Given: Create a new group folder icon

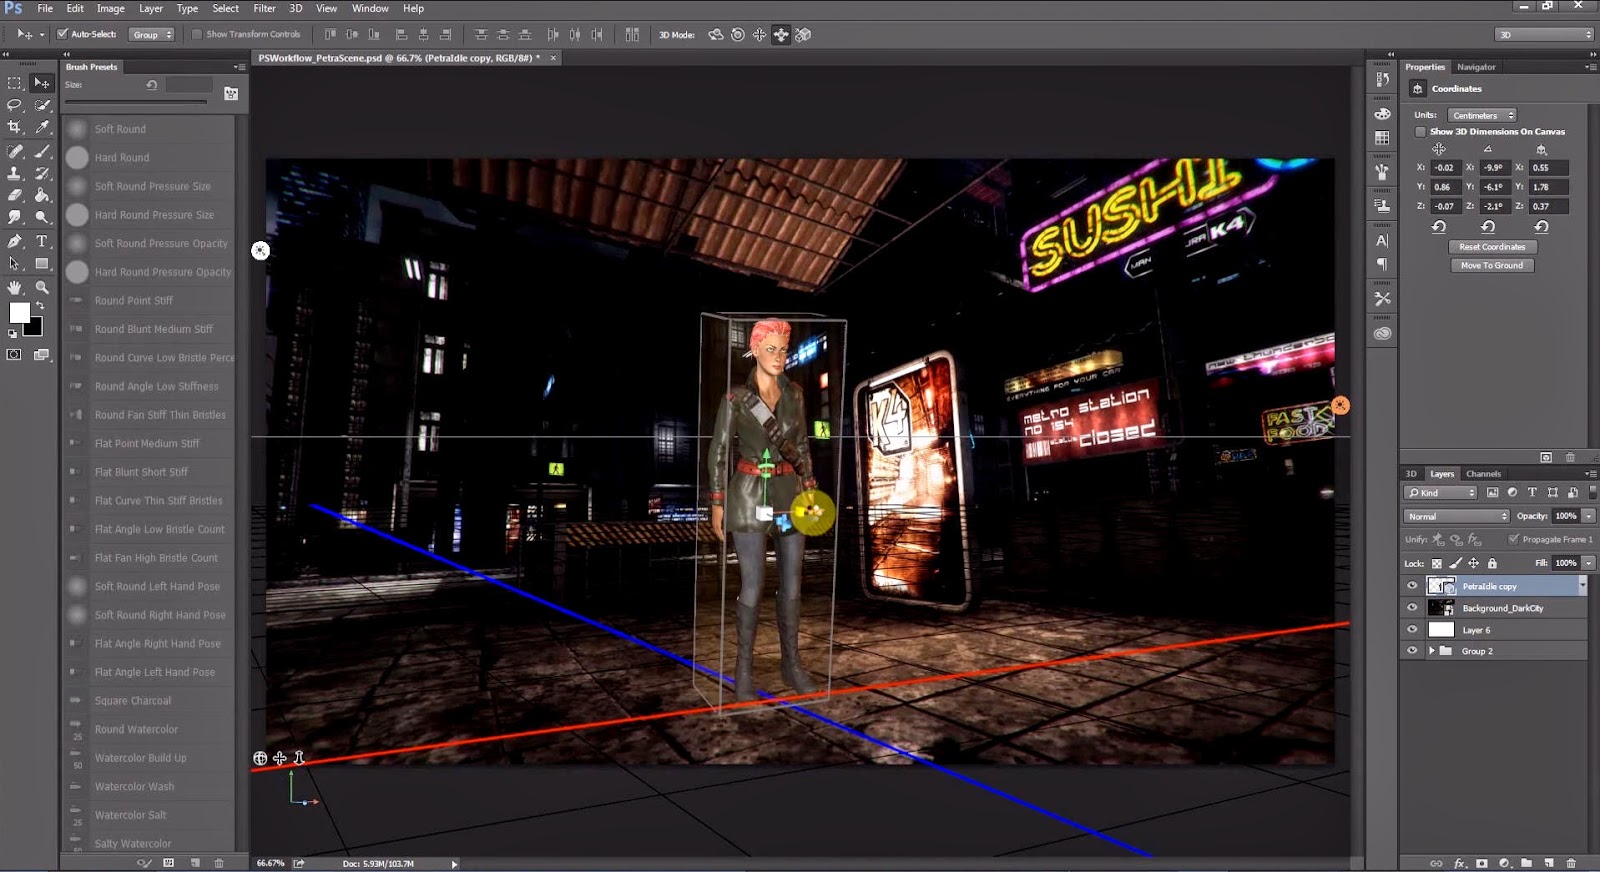Looking at the screenshot, I should click(x=1526, y=863).
